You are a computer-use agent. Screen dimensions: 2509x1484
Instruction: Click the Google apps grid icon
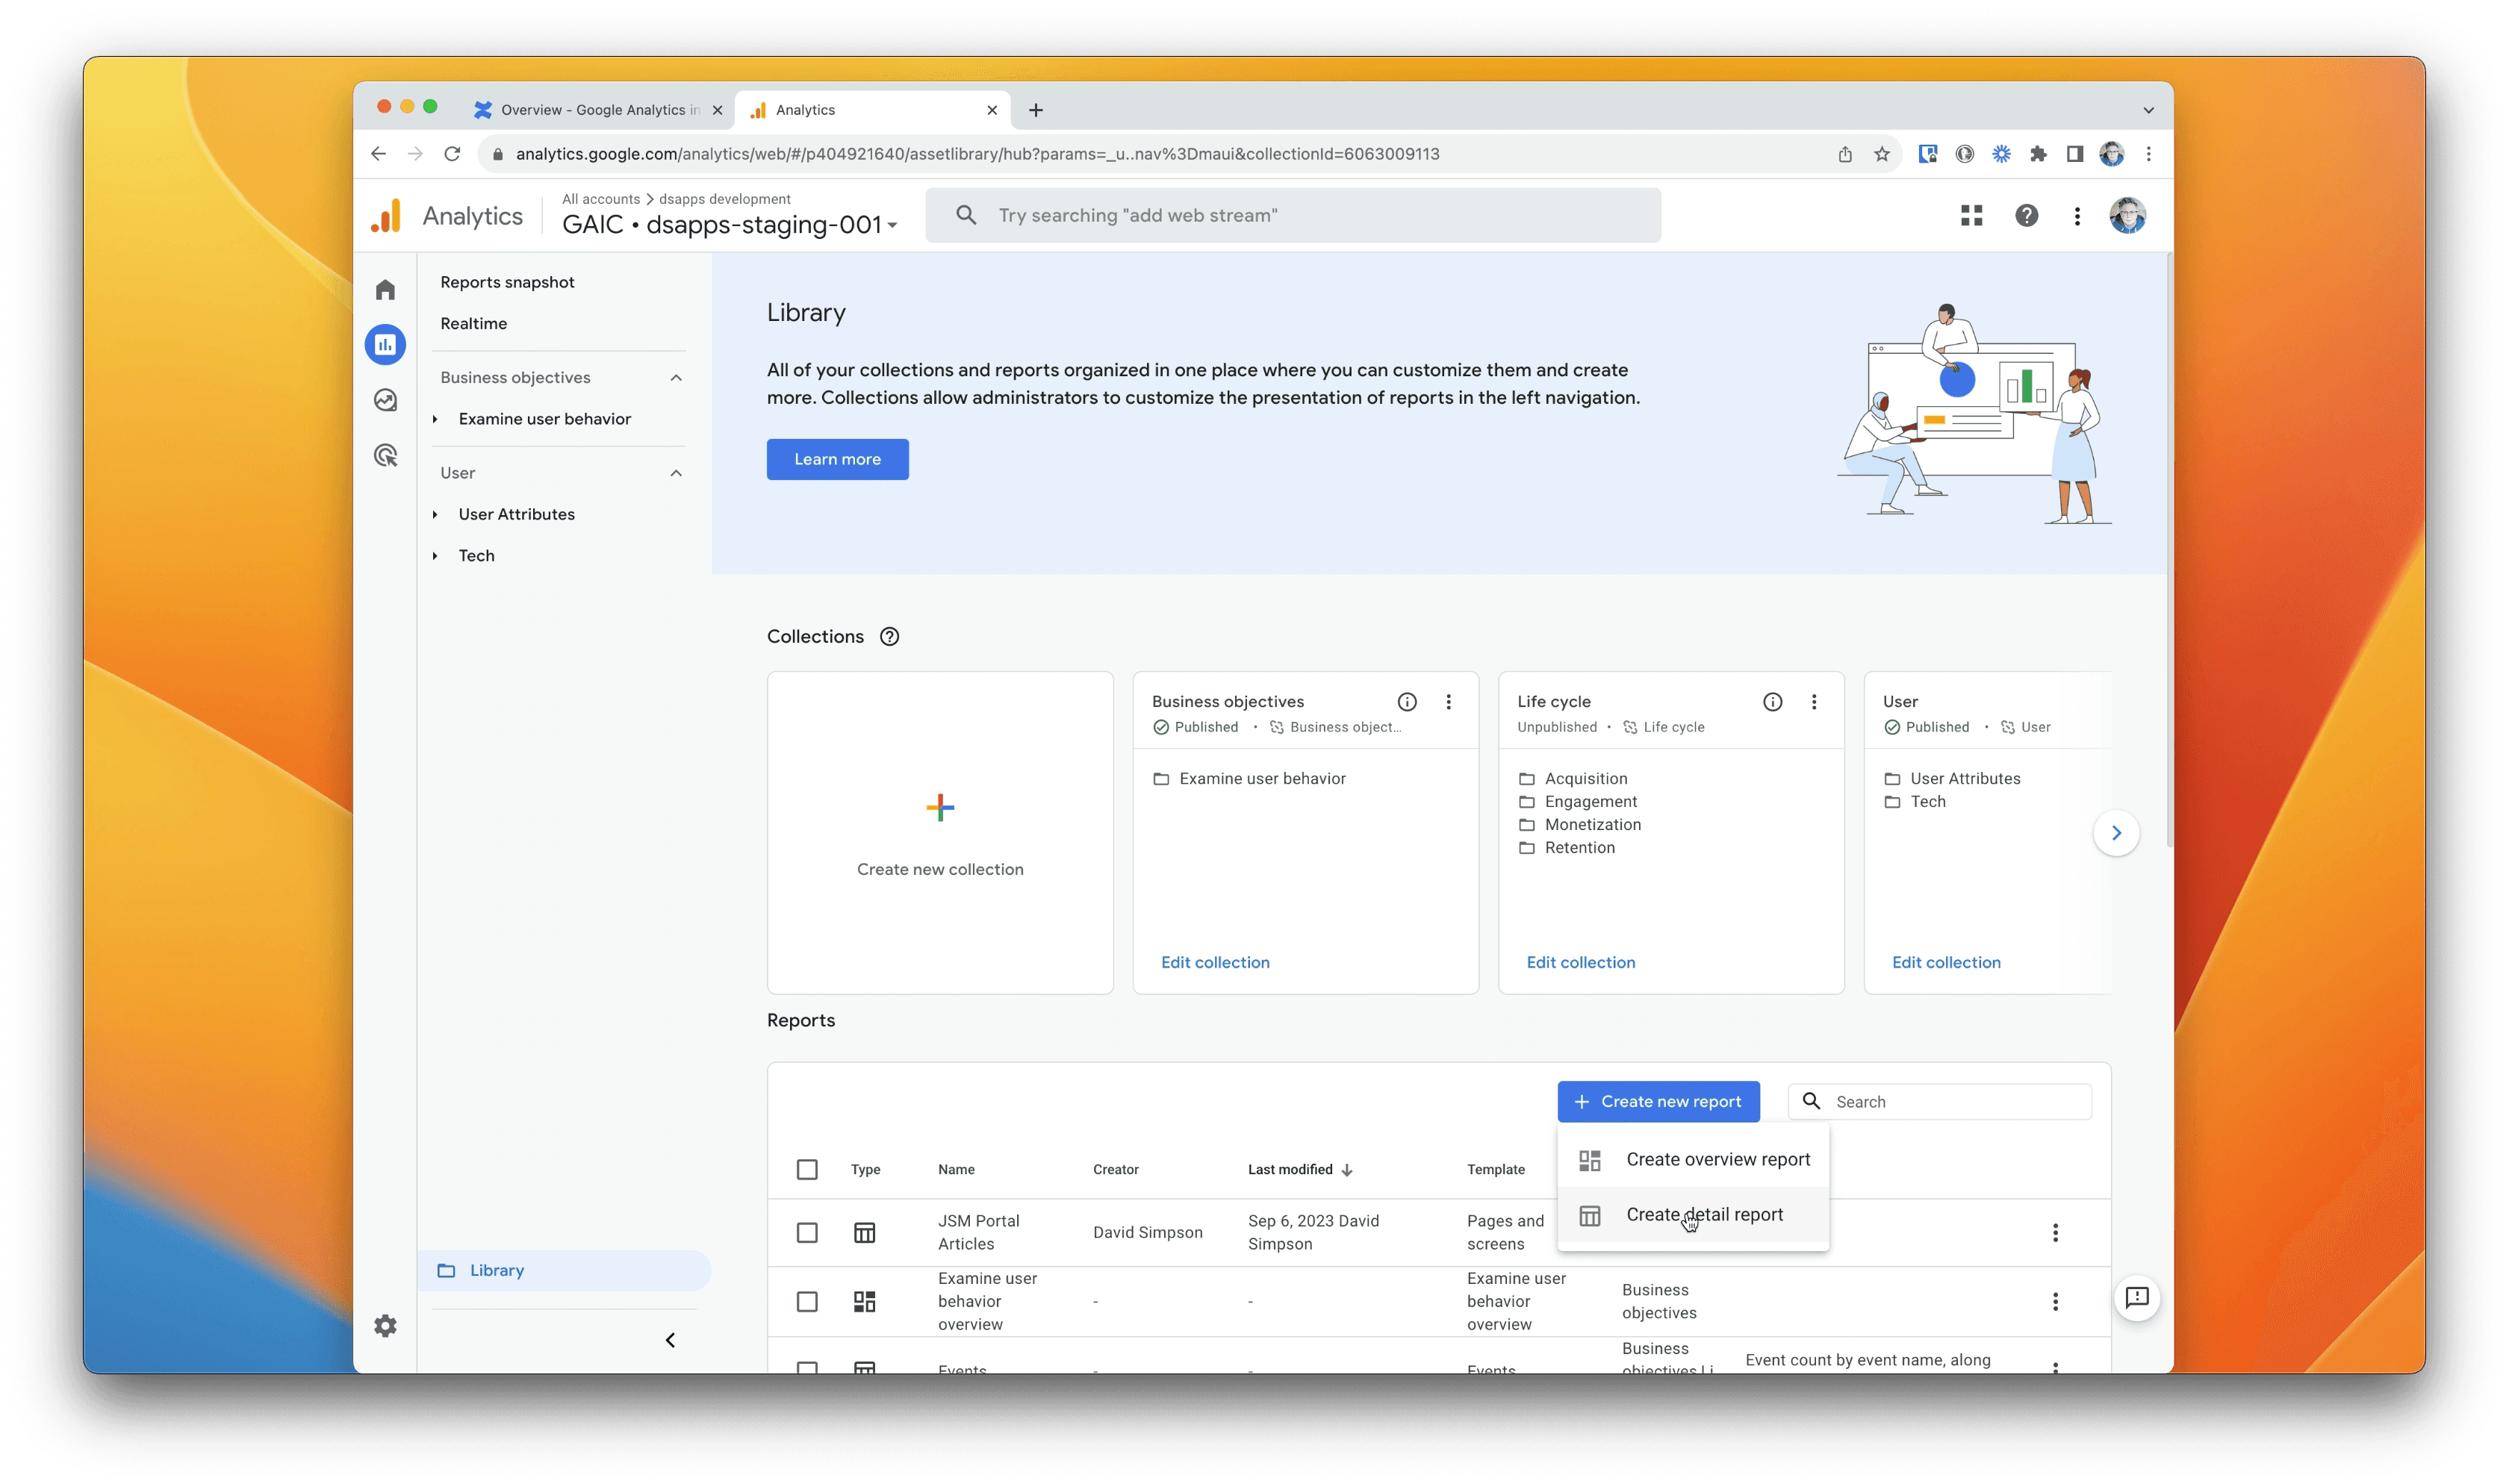[1971, 216]
